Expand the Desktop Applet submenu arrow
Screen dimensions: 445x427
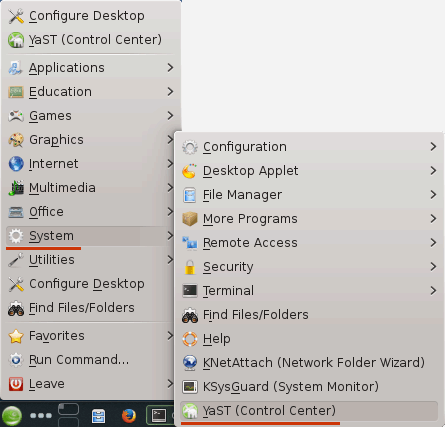433,171
